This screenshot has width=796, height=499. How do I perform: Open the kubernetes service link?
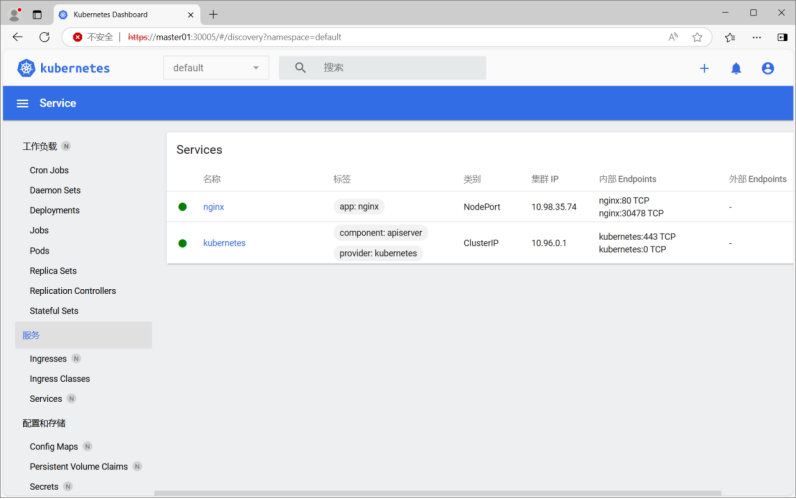(x=224, y=243)
